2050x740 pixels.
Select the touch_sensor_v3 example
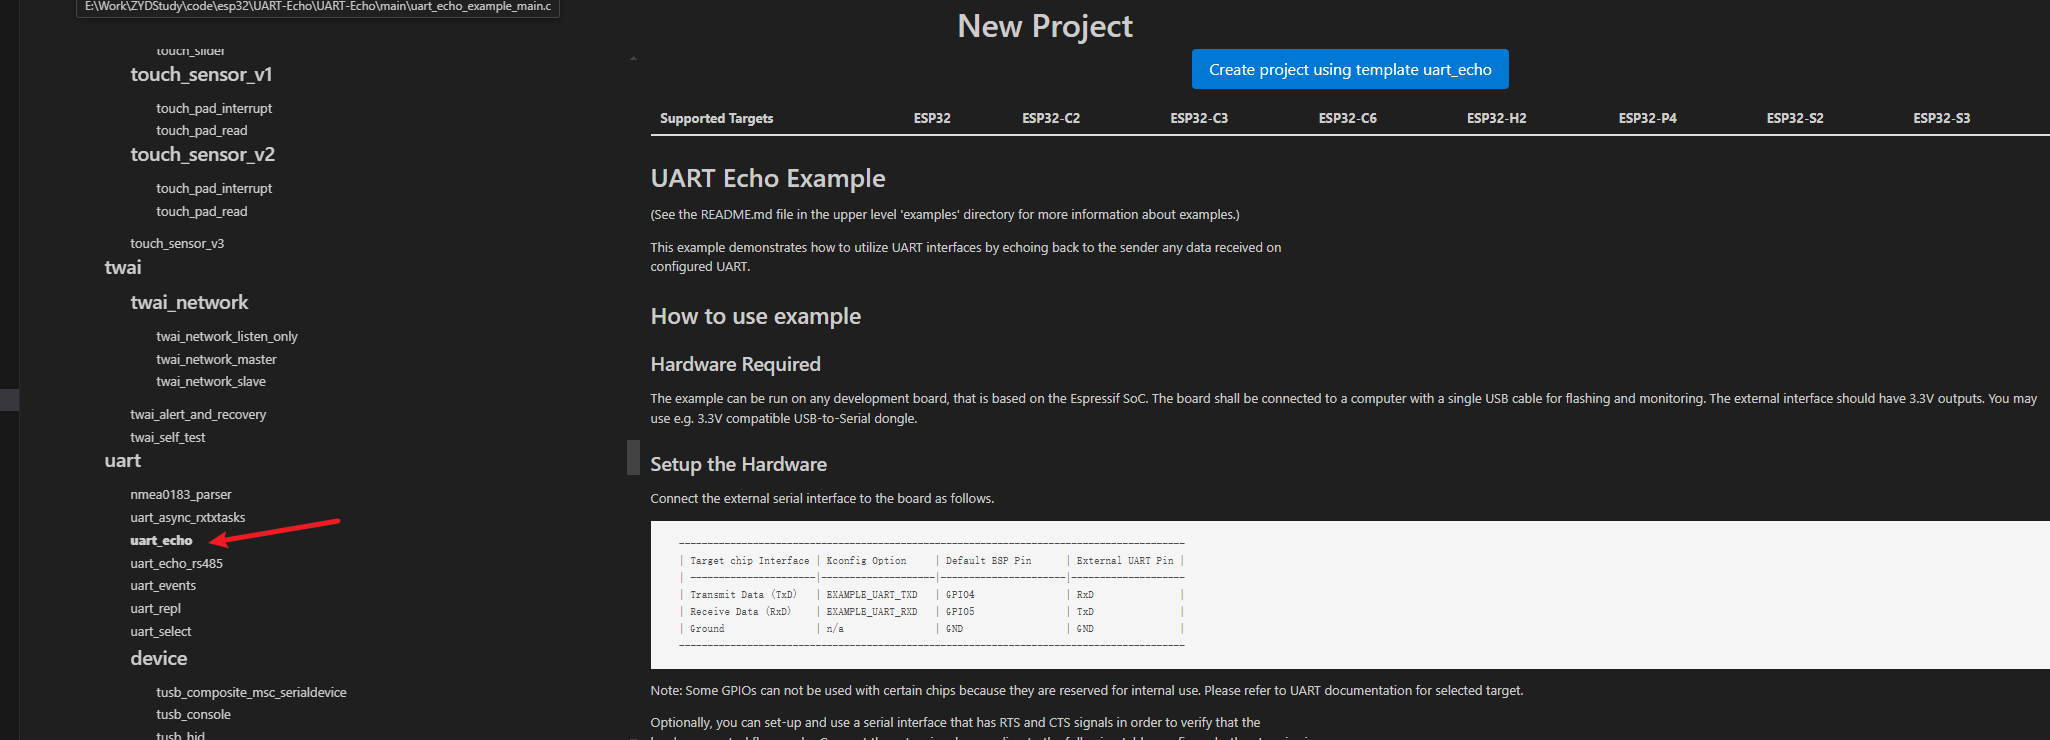coord(177,244)
